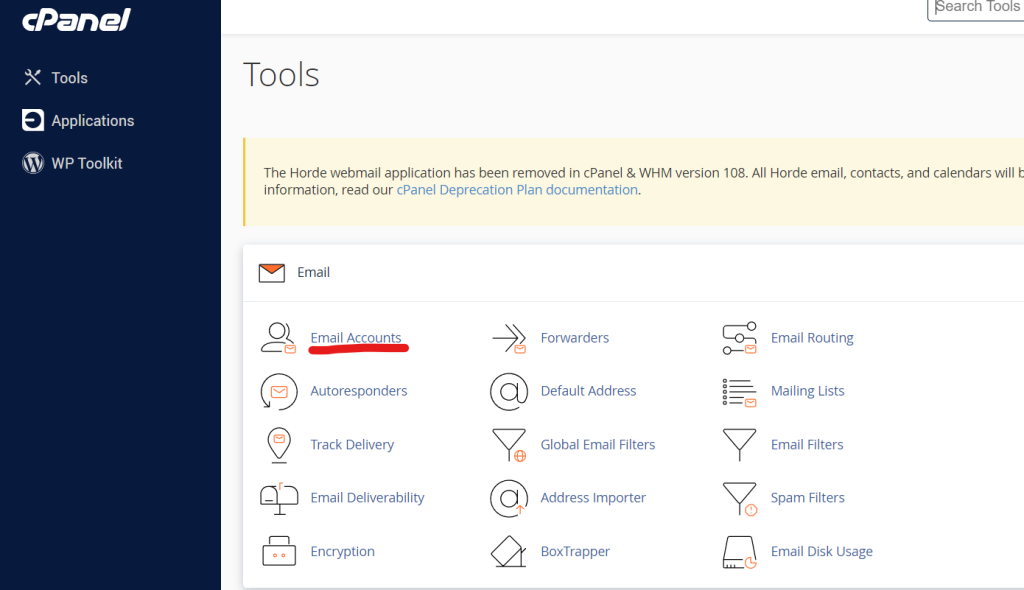The image size is (1024, 590).
Task: Open Tools in the sidebar
Action: (x=69, y=78)
